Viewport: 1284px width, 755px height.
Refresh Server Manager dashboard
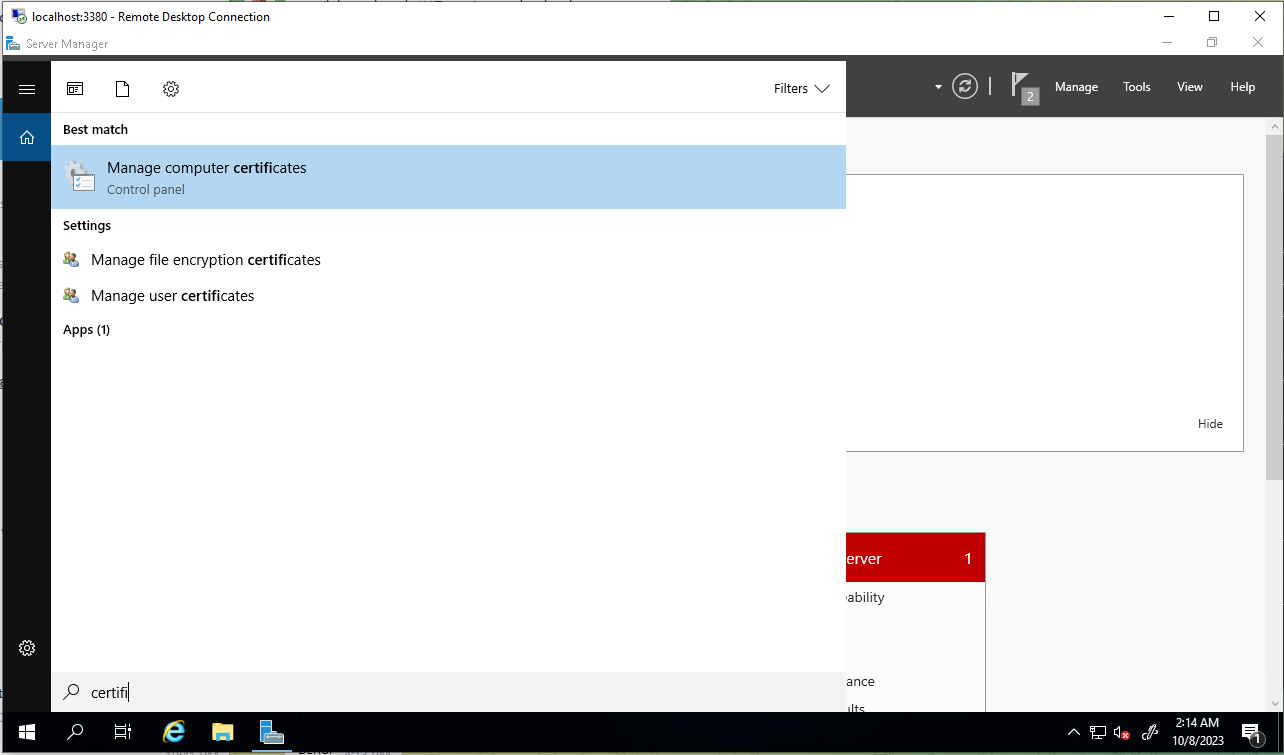(x=964, y=87)
